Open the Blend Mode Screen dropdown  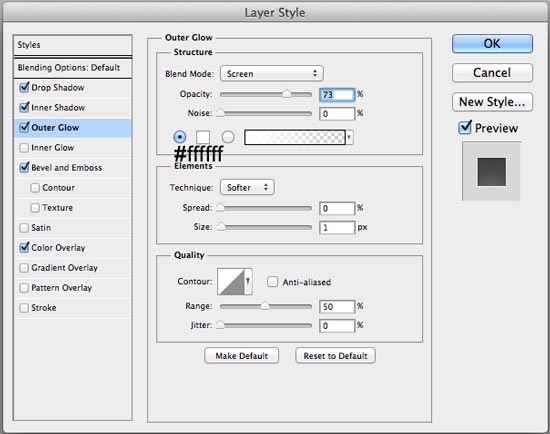271,74
